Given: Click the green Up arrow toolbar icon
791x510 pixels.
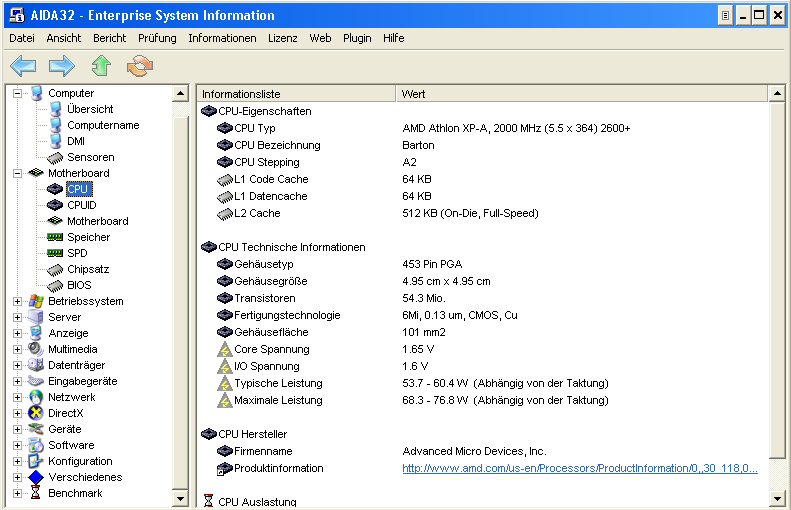Looking at the screenshot, I should coord(101,66).
